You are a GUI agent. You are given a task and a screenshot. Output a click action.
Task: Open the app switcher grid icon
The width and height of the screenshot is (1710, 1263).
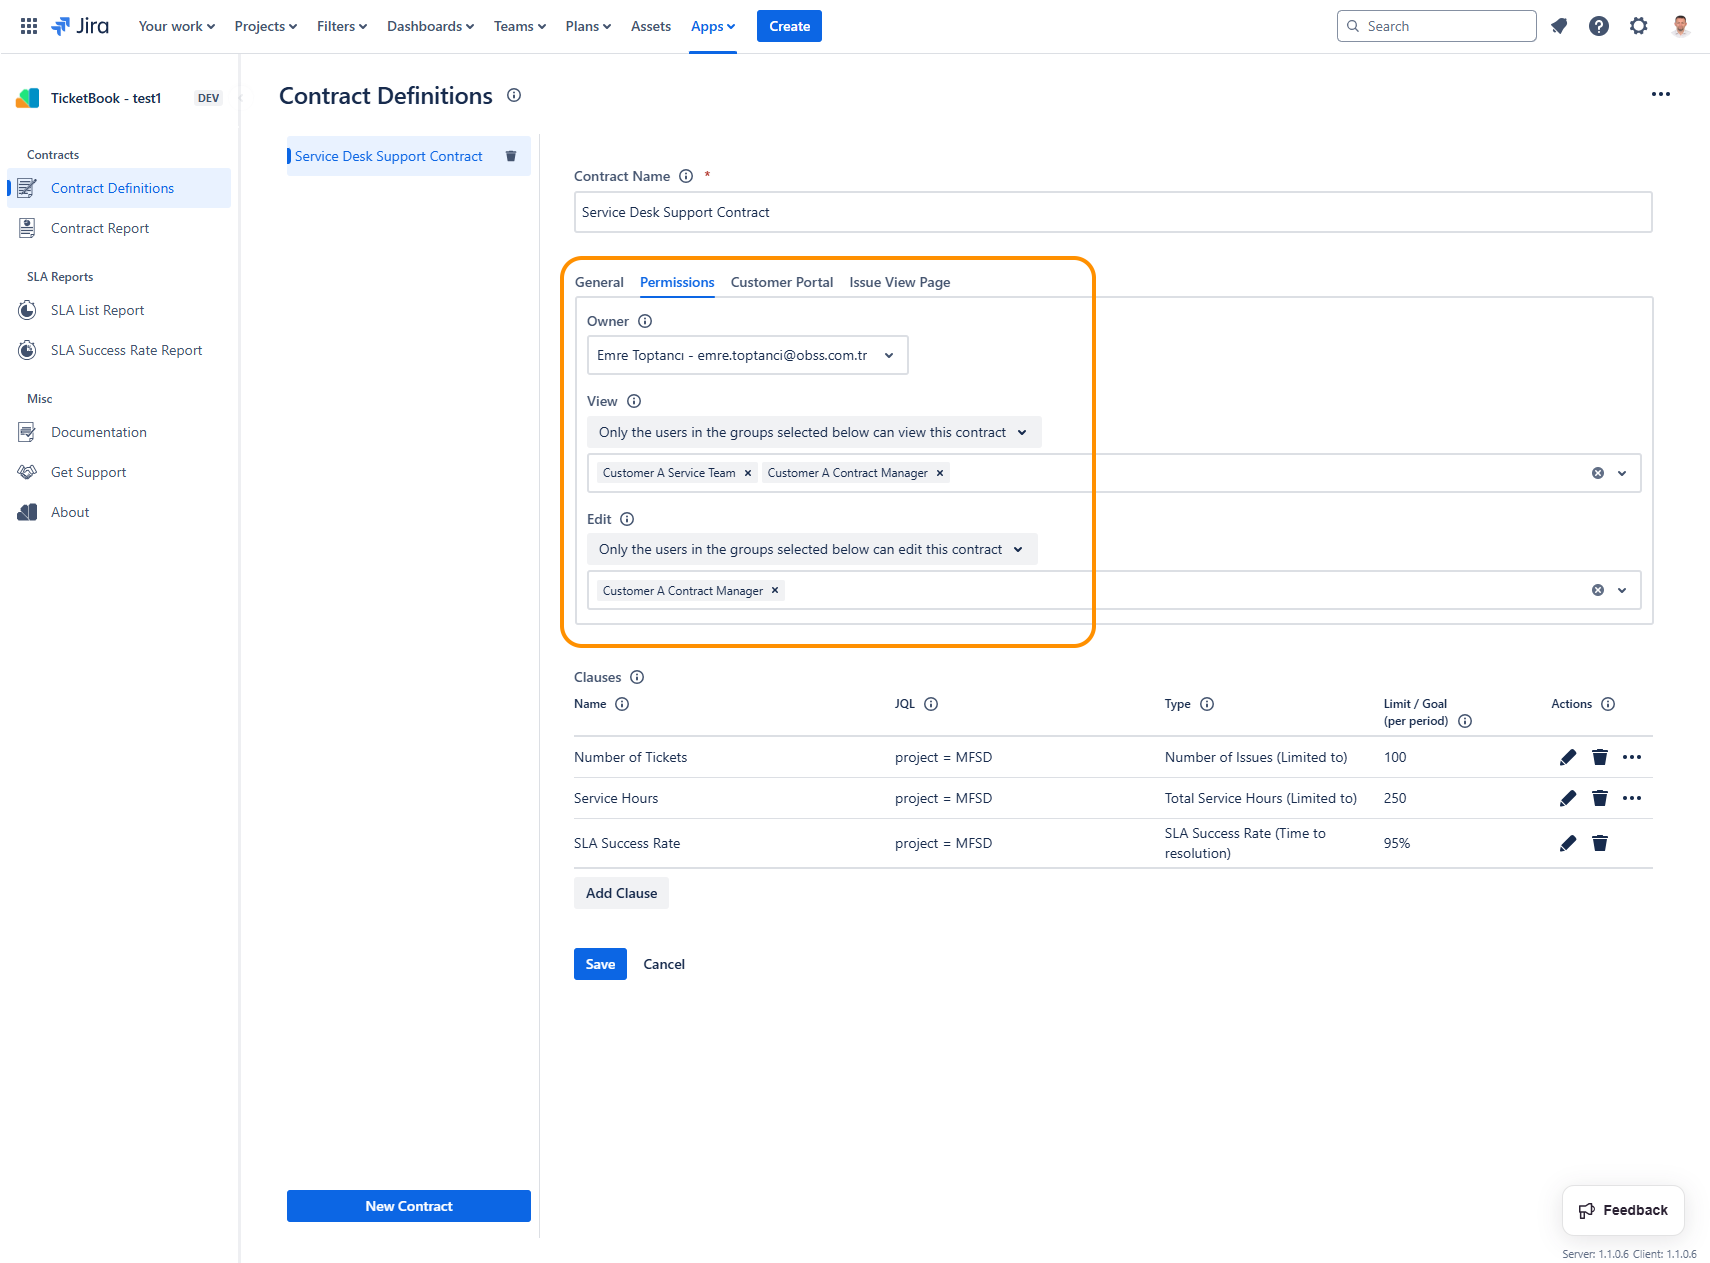29,26
